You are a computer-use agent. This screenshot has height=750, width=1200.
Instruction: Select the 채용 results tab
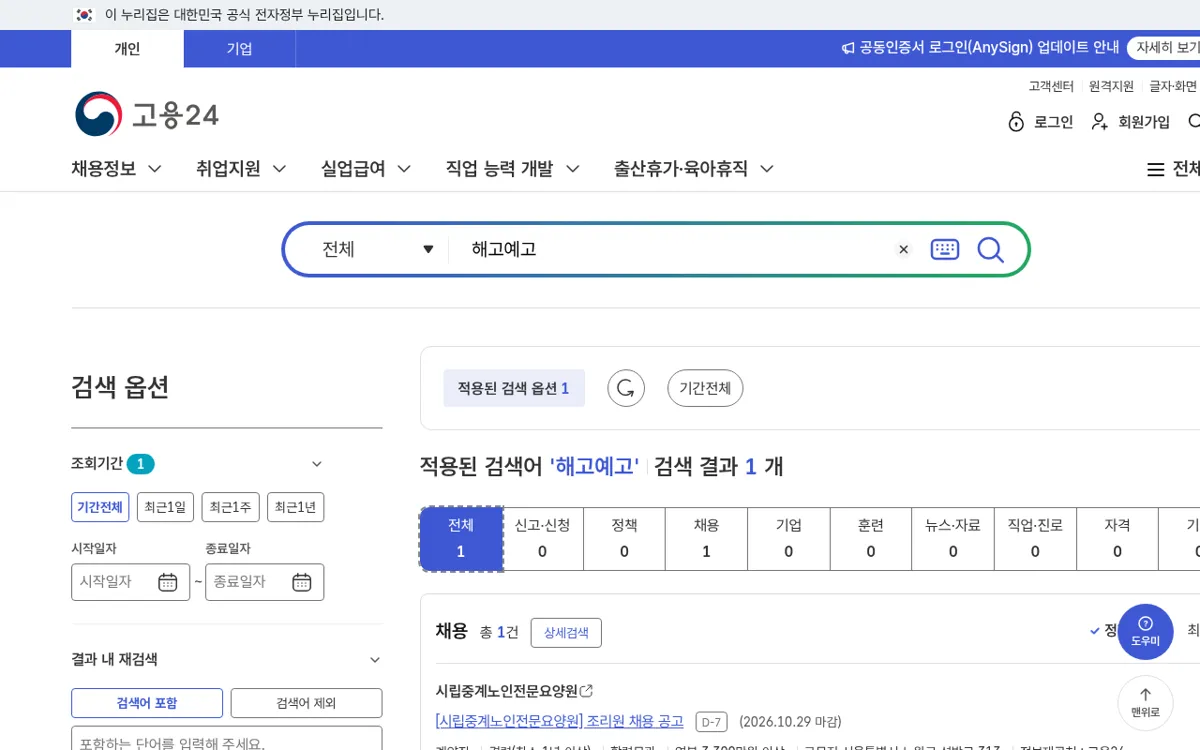click(x=707, y=539)
